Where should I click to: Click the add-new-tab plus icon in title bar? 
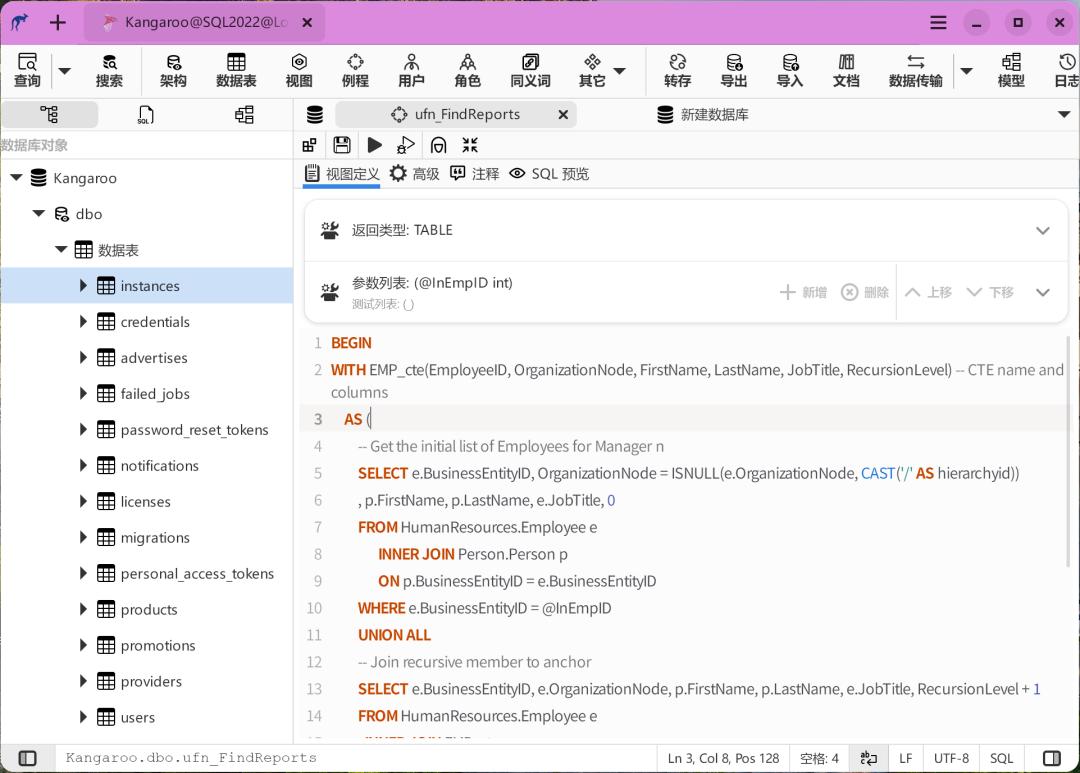tap(58, 23)
